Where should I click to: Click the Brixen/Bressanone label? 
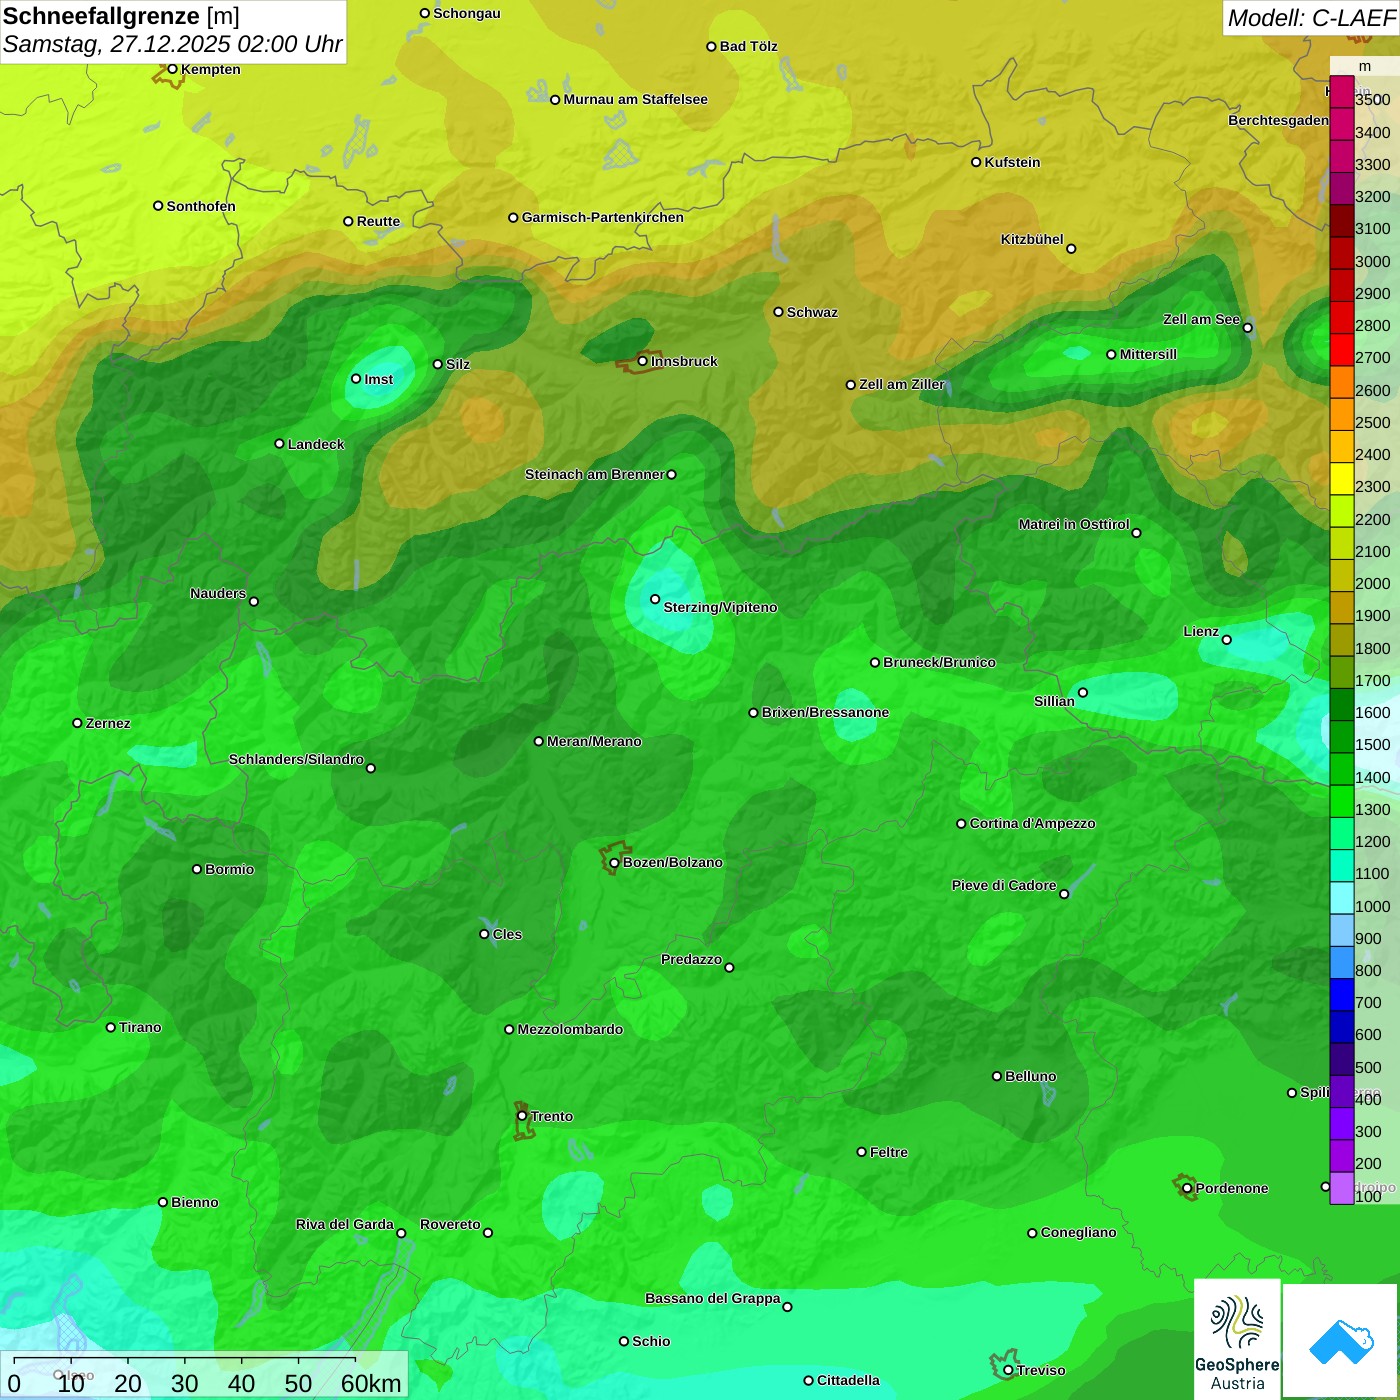pos(825,712)
